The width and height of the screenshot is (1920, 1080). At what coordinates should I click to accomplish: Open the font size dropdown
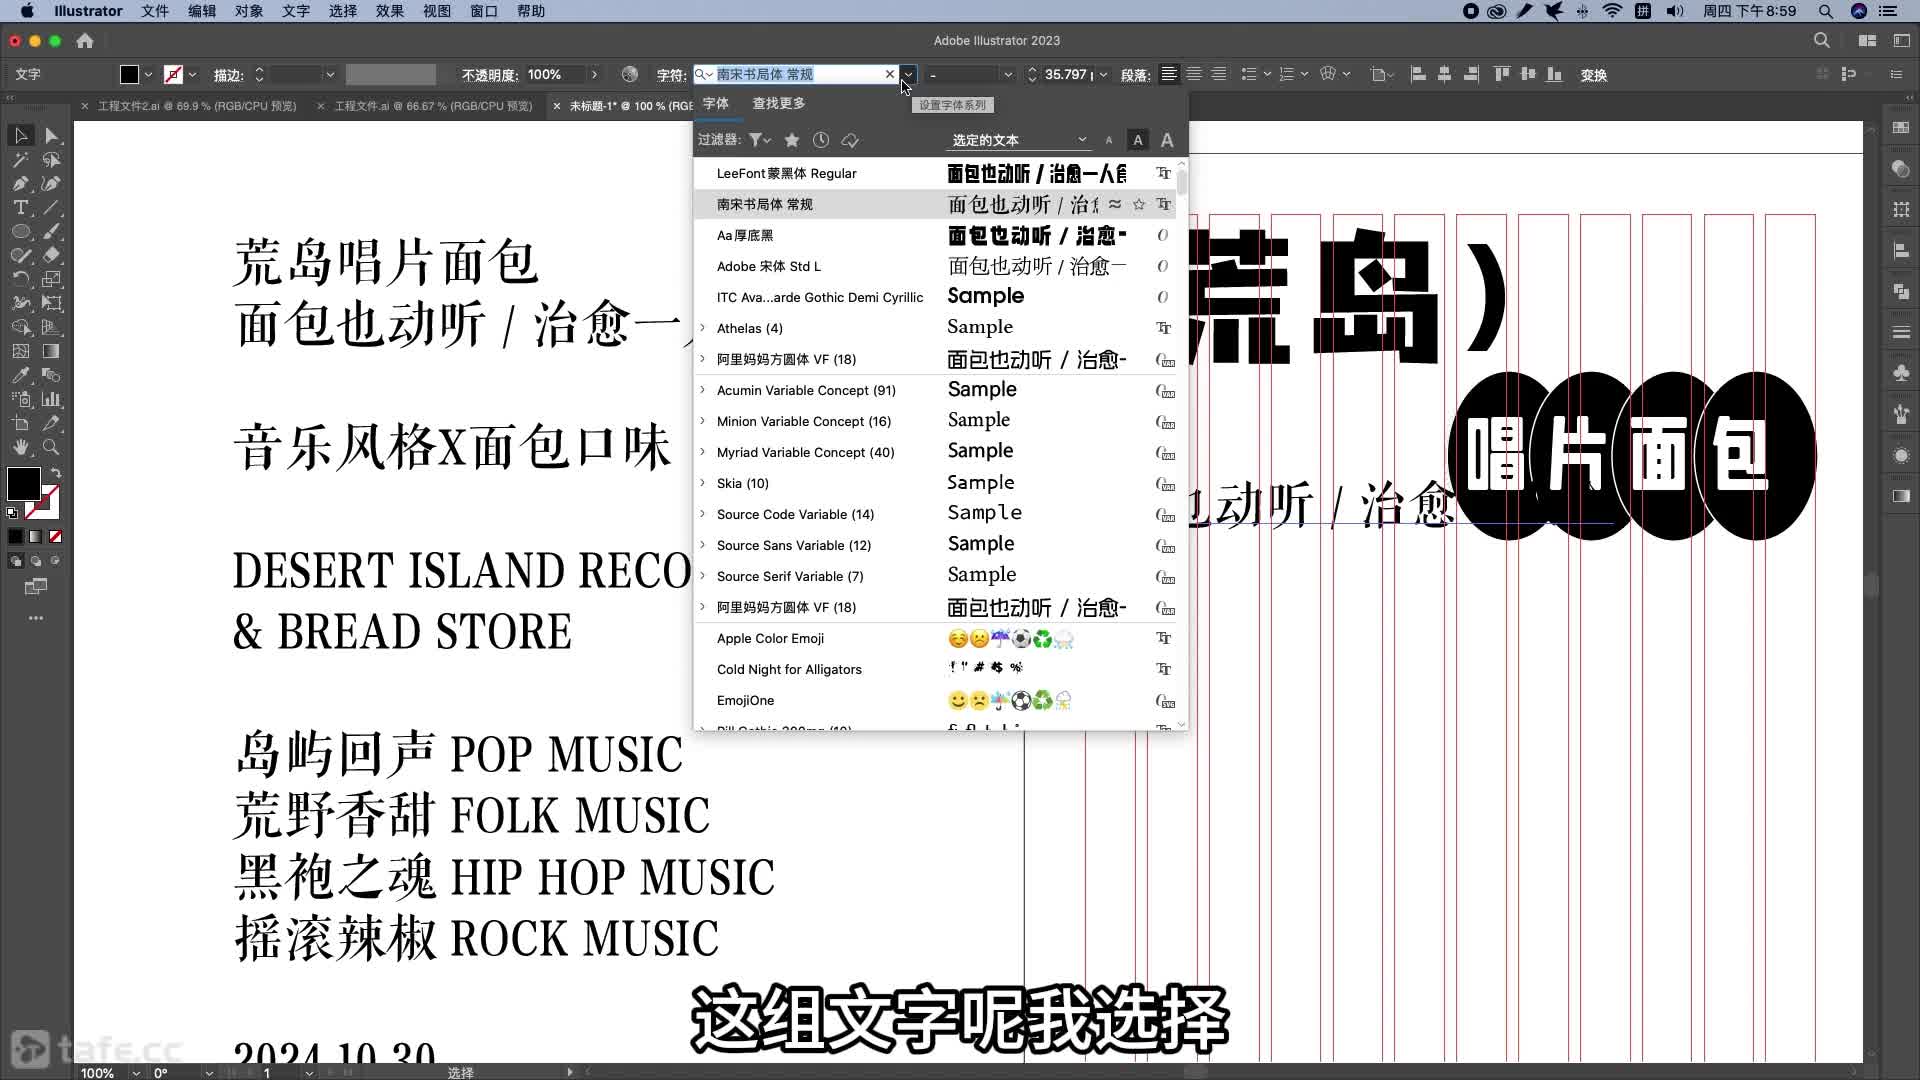click(1103, 74)
